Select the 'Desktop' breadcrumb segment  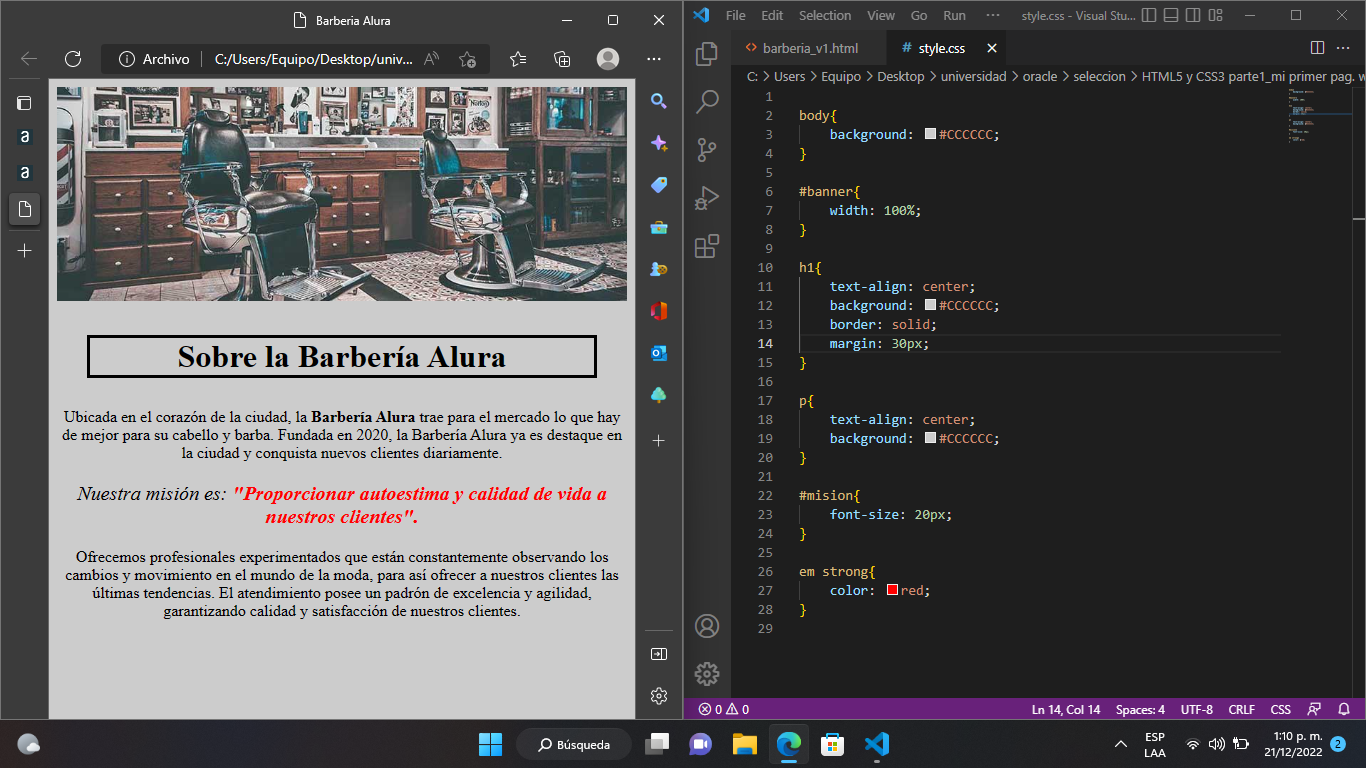tap(900, 76)
